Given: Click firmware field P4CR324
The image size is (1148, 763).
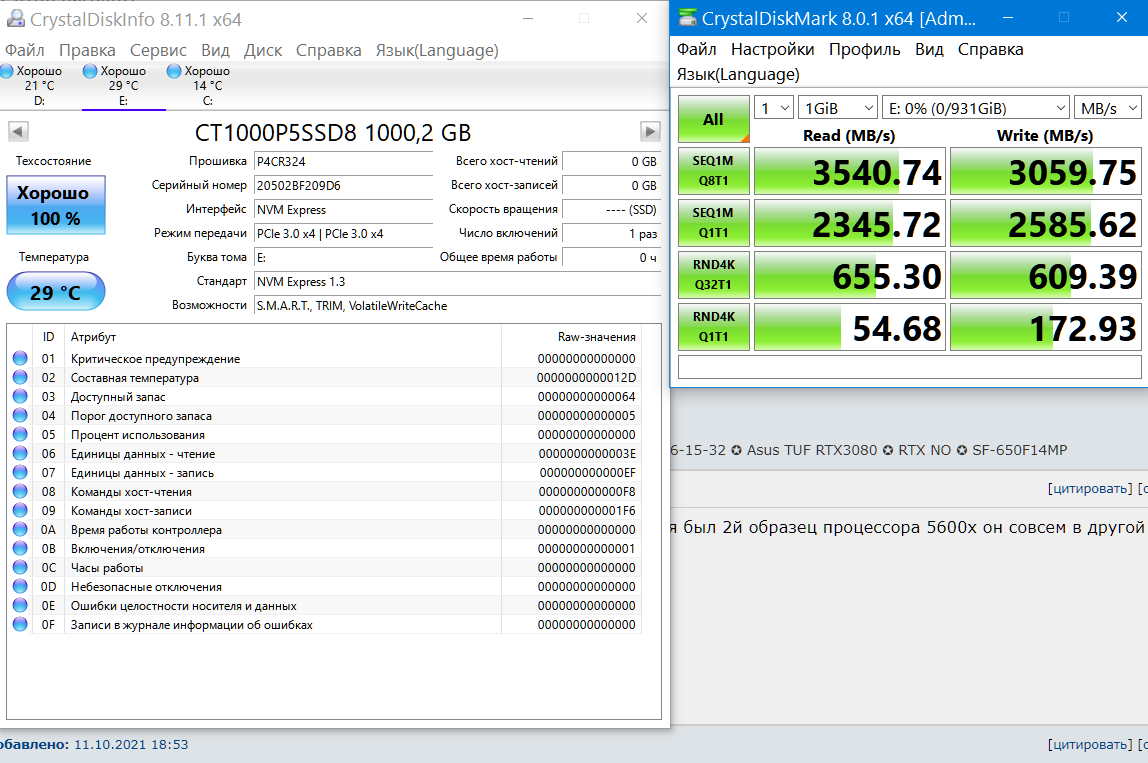Looking at the screenshot, I should click(343, 162).
